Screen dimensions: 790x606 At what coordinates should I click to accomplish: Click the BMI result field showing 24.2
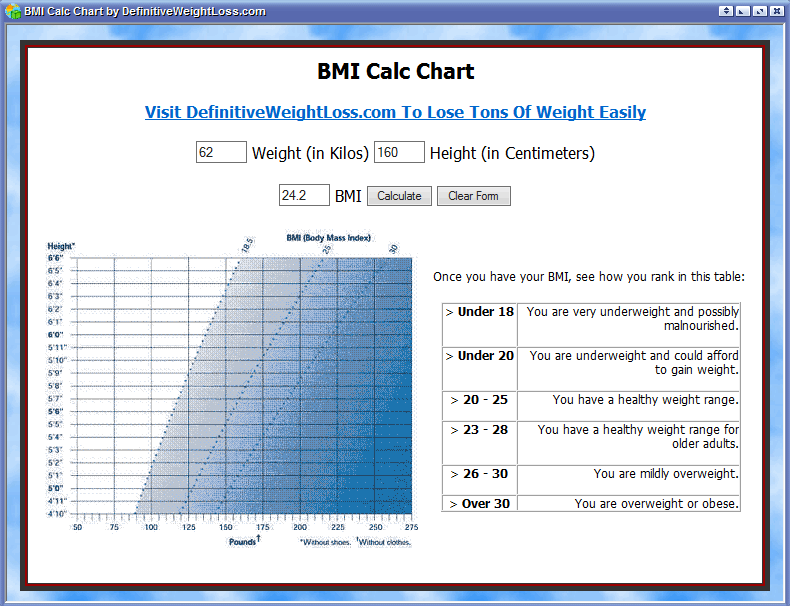click(304, 195)
